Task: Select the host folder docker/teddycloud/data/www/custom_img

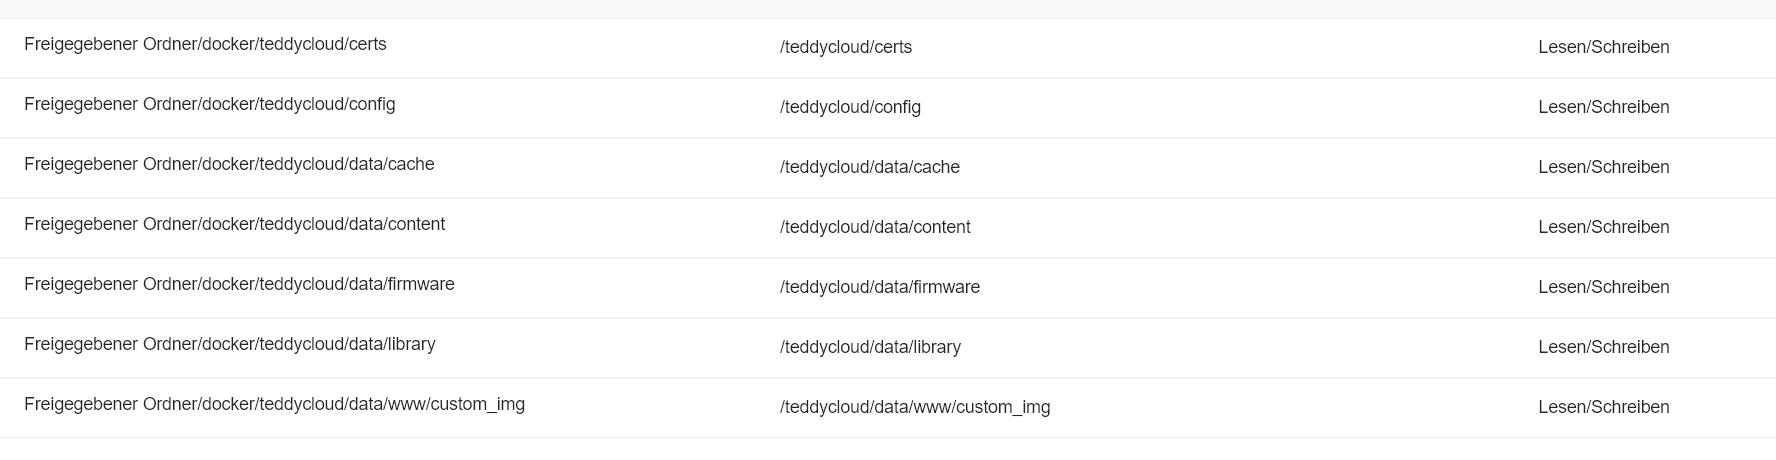Action: (x=274, y=404)
